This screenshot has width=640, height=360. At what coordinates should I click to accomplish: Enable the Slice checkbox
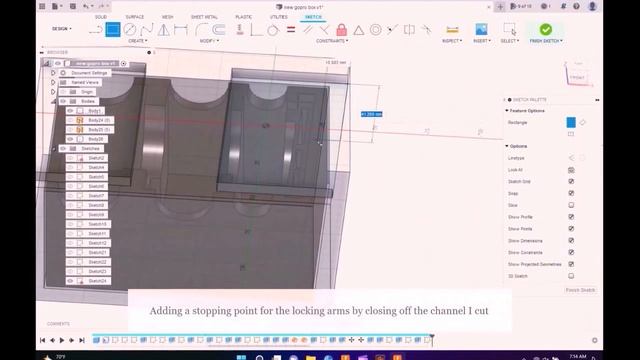[571, 205]
